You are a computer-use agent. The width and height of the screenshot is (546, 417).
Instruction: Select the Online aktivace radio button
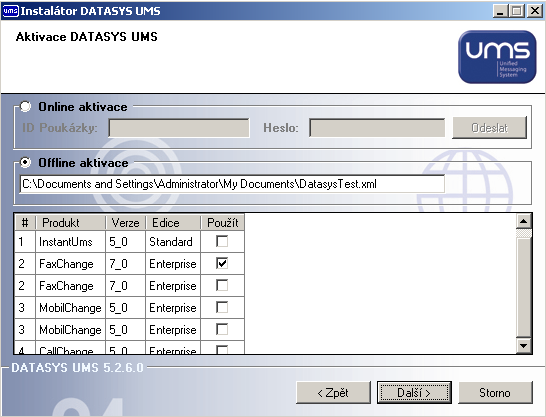click(25, 107)
